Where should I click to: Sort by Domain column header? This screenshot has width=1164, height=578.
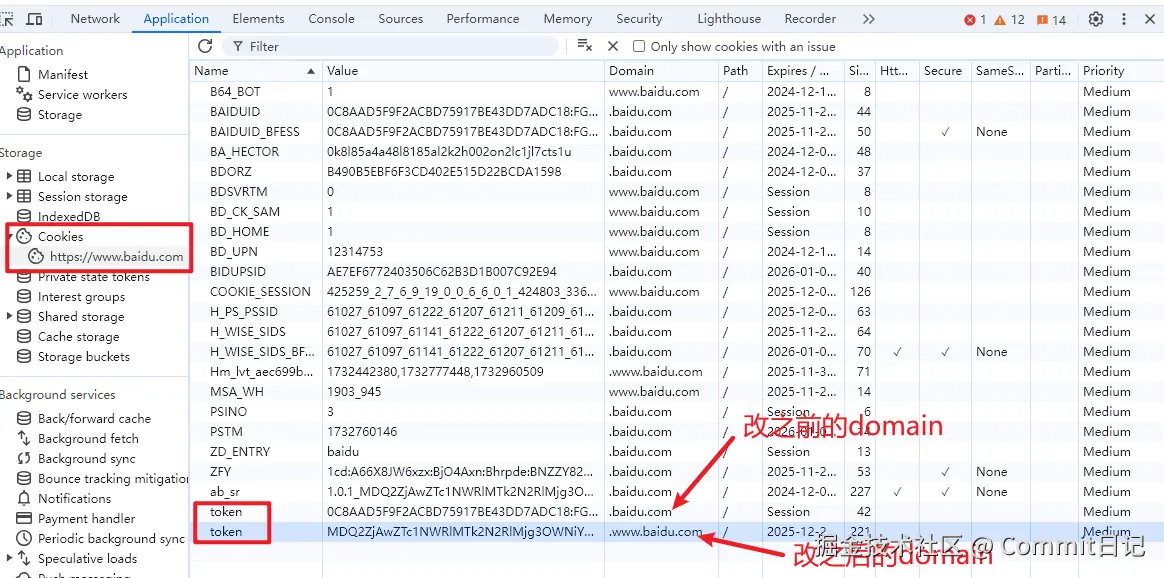(x=661, y=71)
